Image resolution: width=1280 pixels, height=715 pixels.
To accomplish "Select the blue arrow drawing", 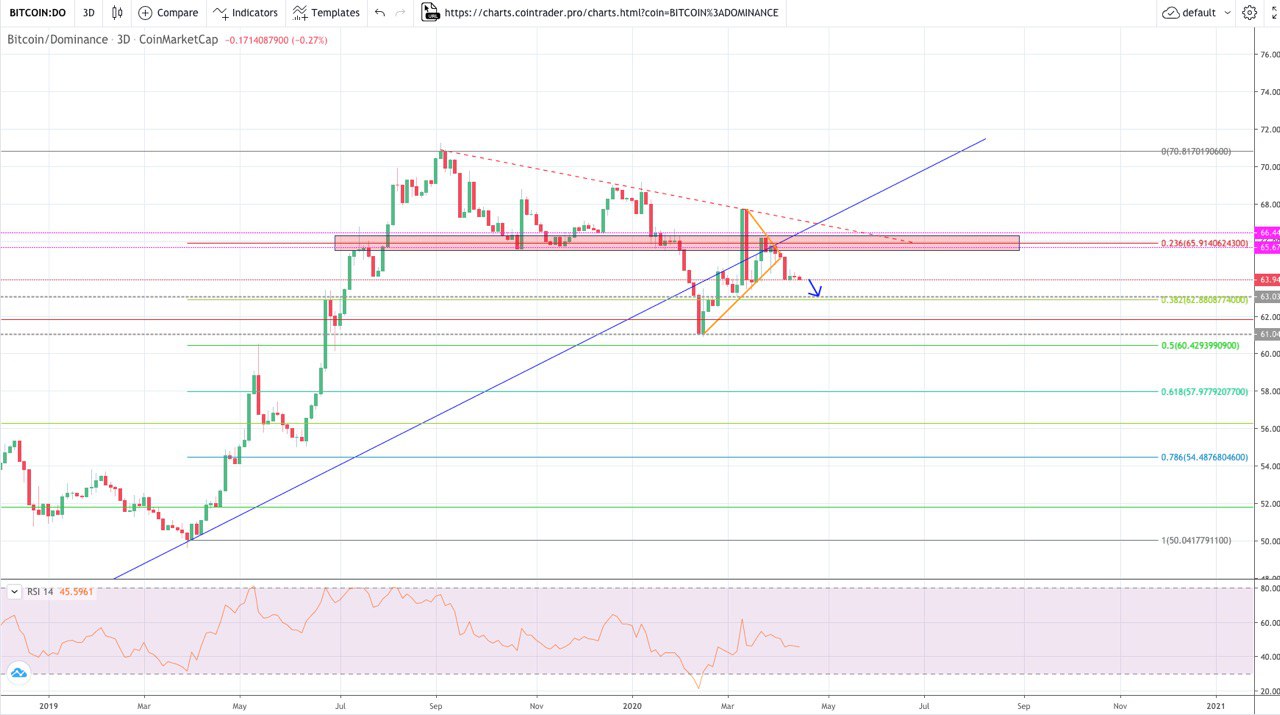I will [x=815, y=288].
